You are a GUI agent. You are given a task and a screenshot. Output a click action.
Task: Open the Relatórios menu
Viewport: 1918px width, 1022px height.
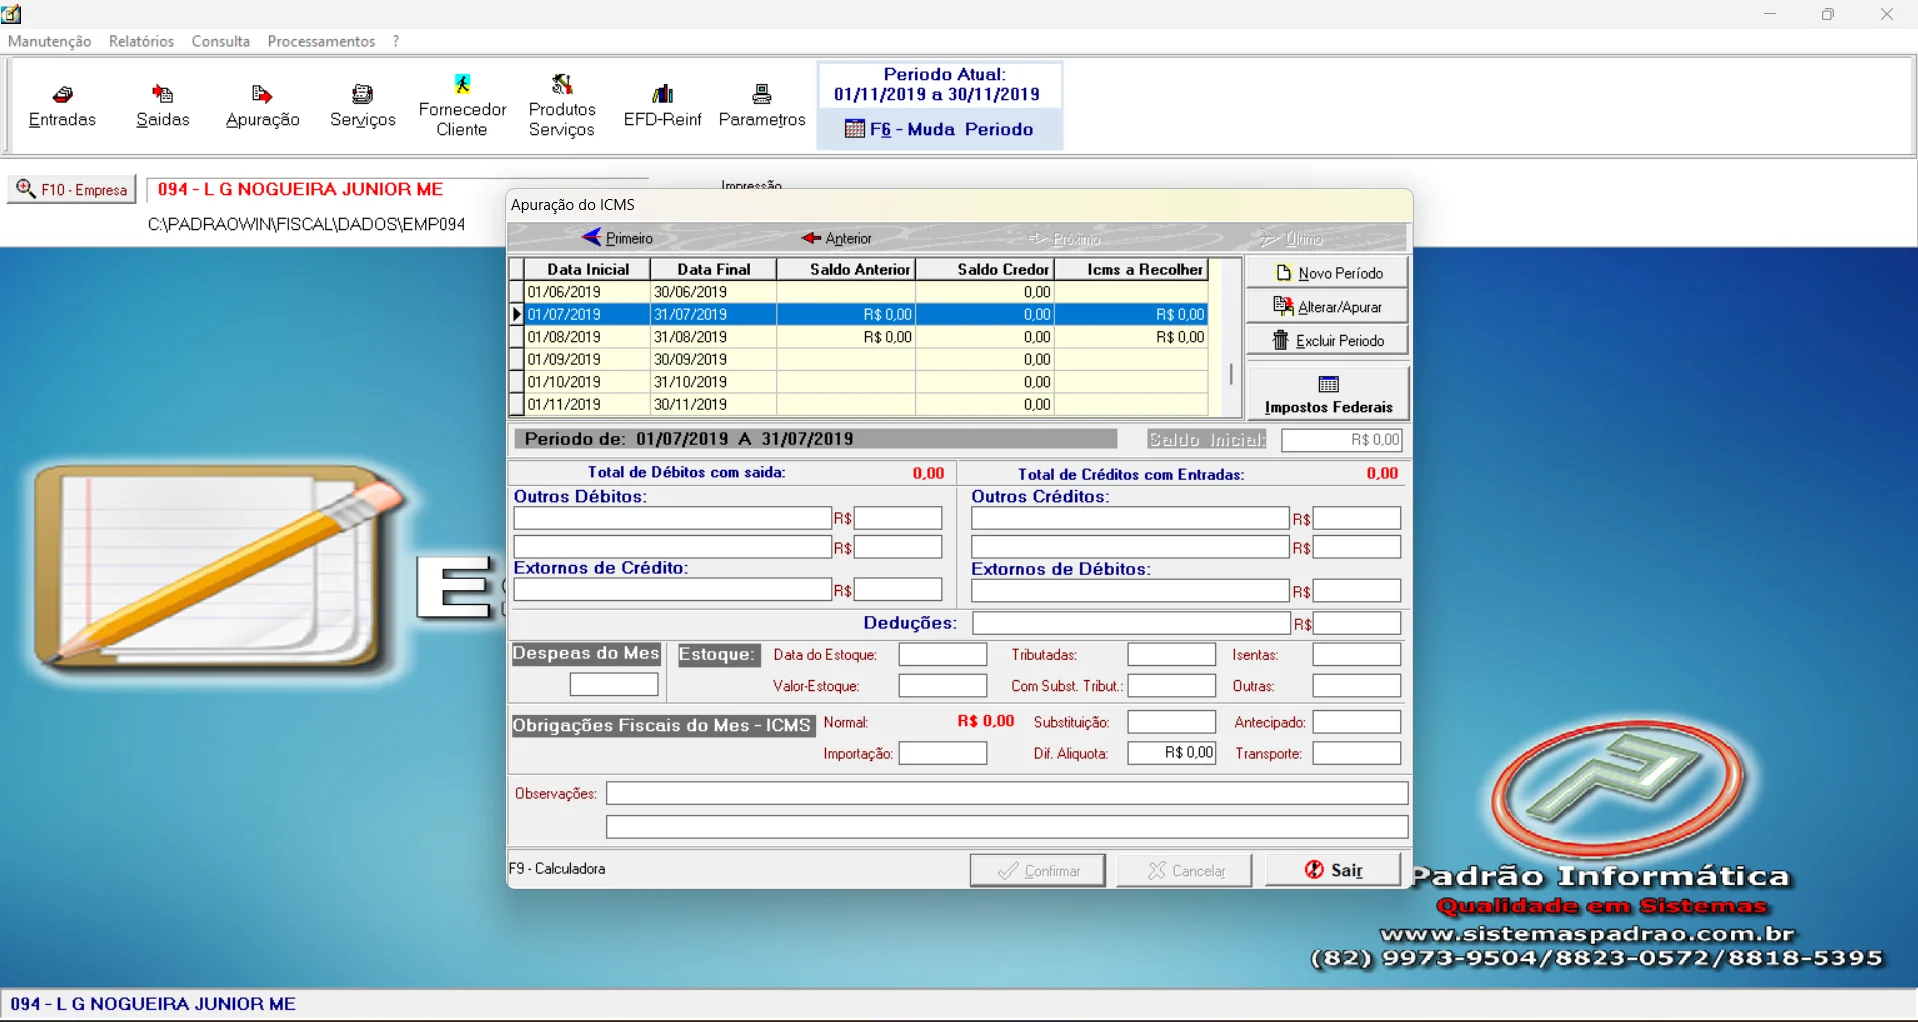[141, 41]
